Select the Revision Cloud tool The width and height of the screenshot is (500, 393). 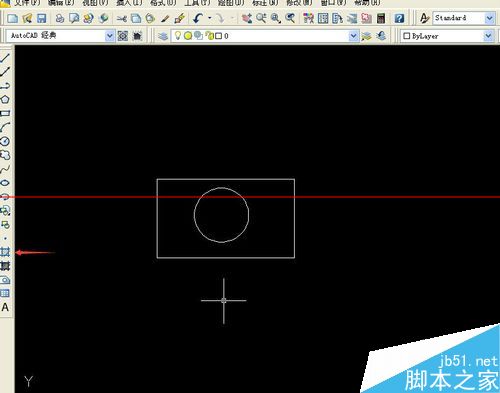coord(5,155)
